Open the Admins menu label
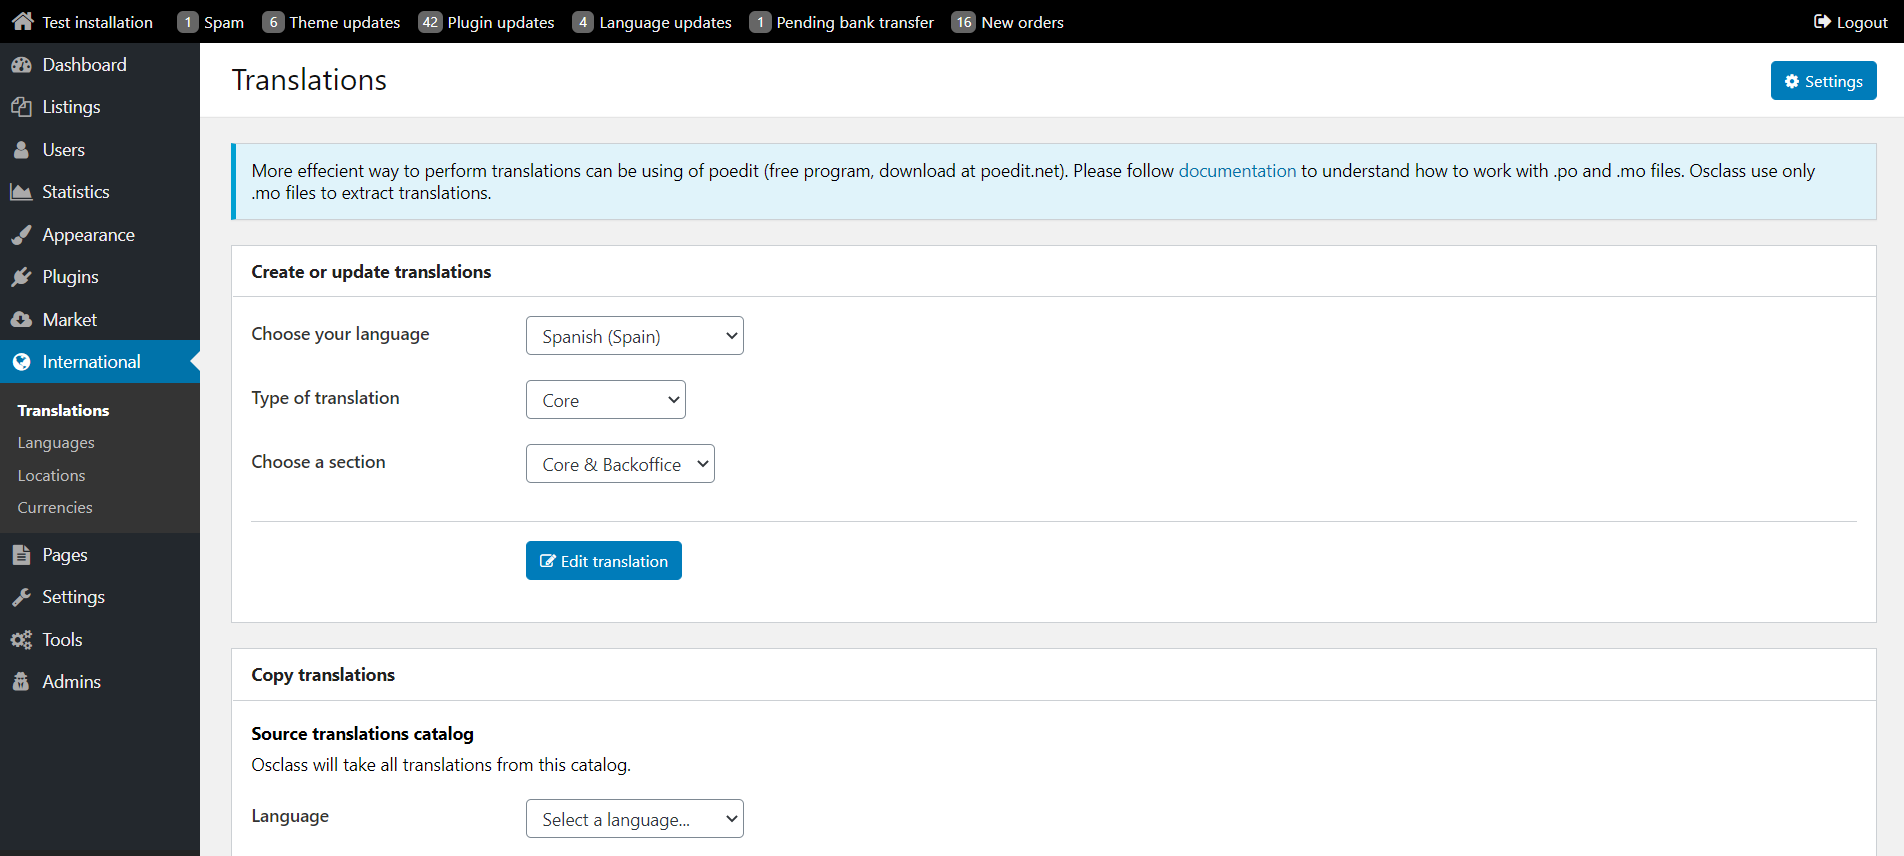The width and height of the screenshot is (1904, 856). pos(71,682)
